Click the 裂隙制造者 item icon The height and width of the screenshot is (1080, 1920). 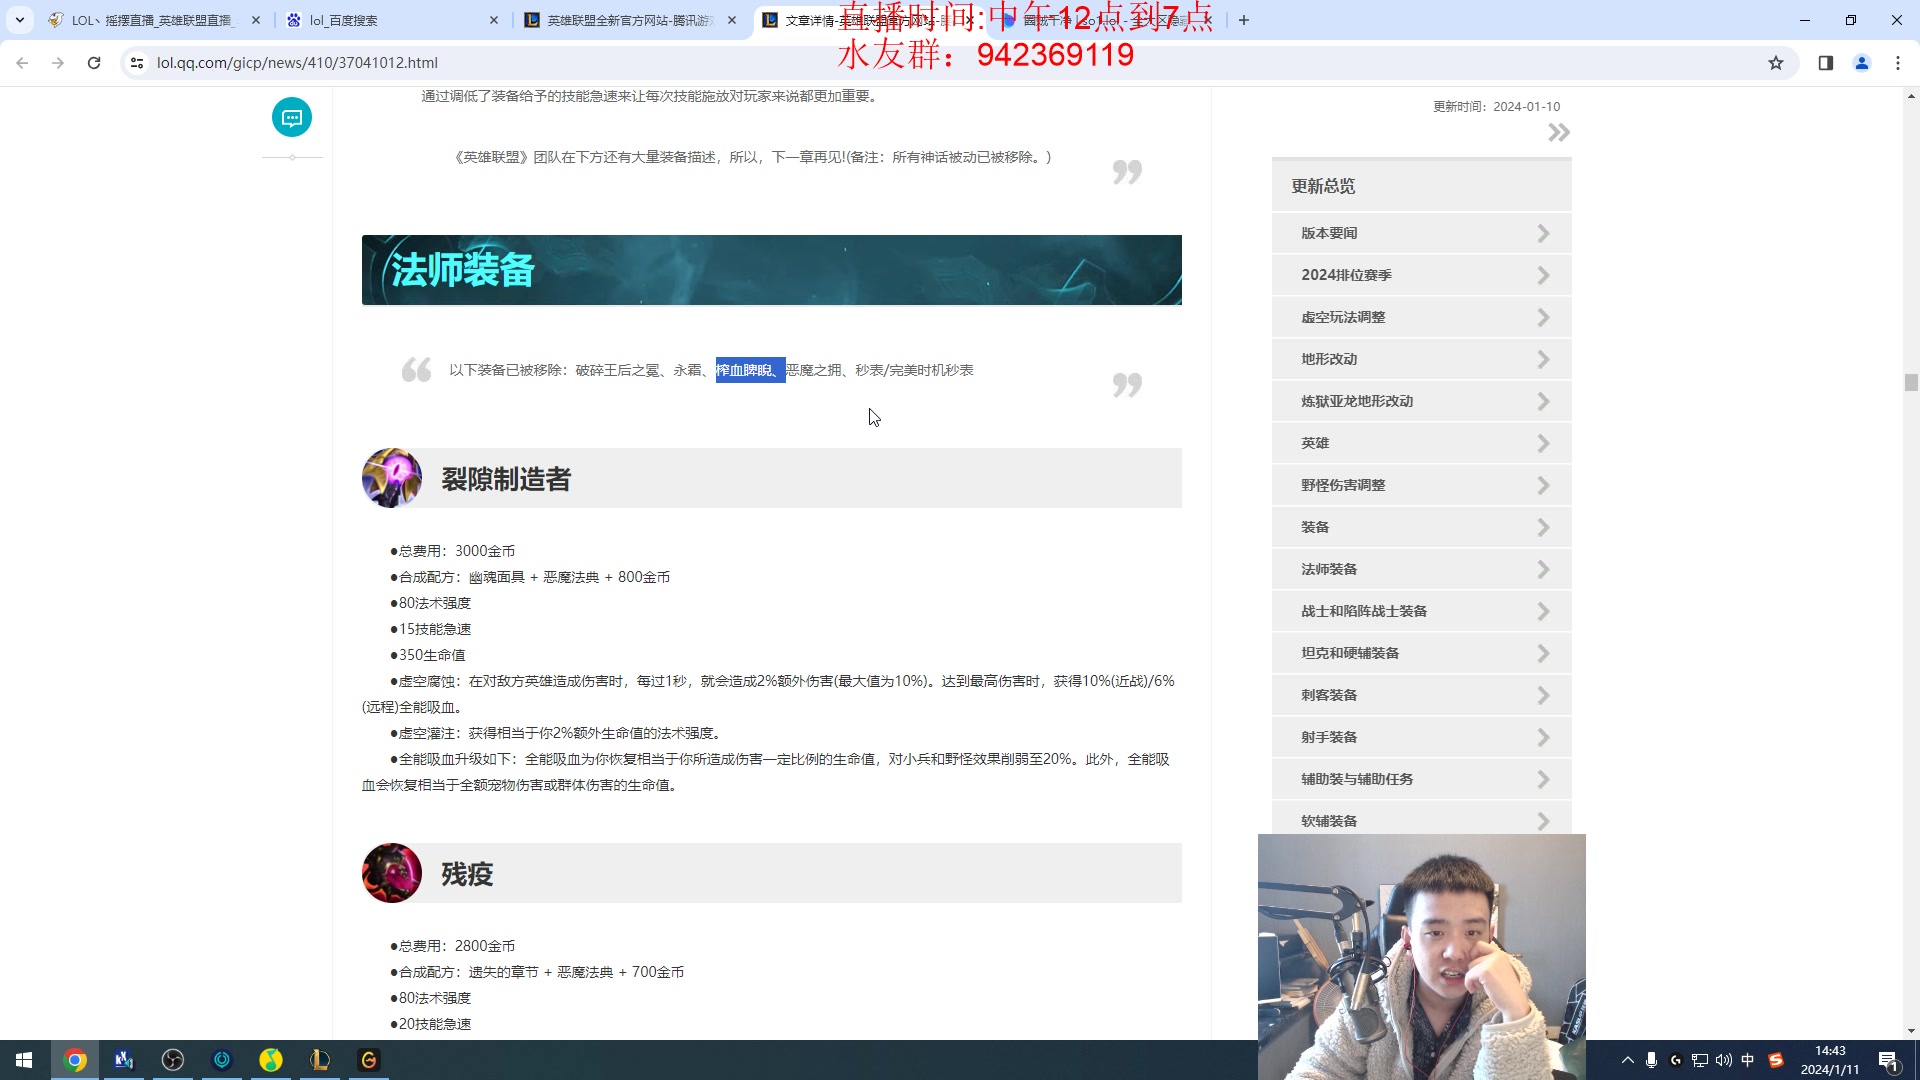click(x=392, y=478)
